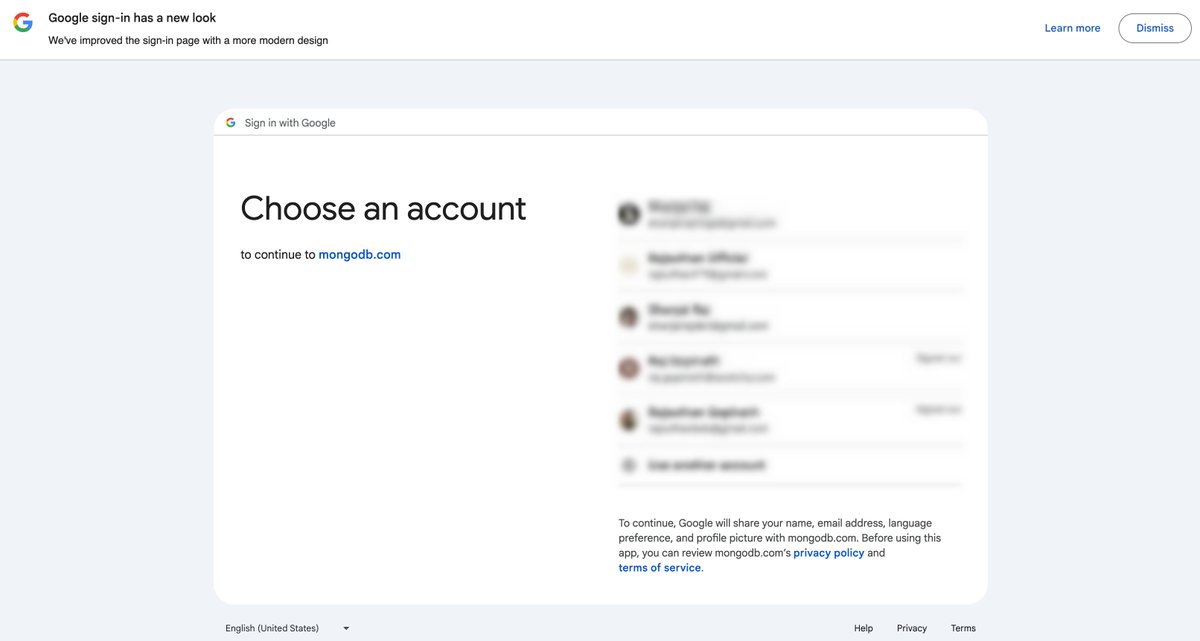1200x641 pixels.
Task: Choose the 'Use another account' option
Action: [x=790, y=465]
